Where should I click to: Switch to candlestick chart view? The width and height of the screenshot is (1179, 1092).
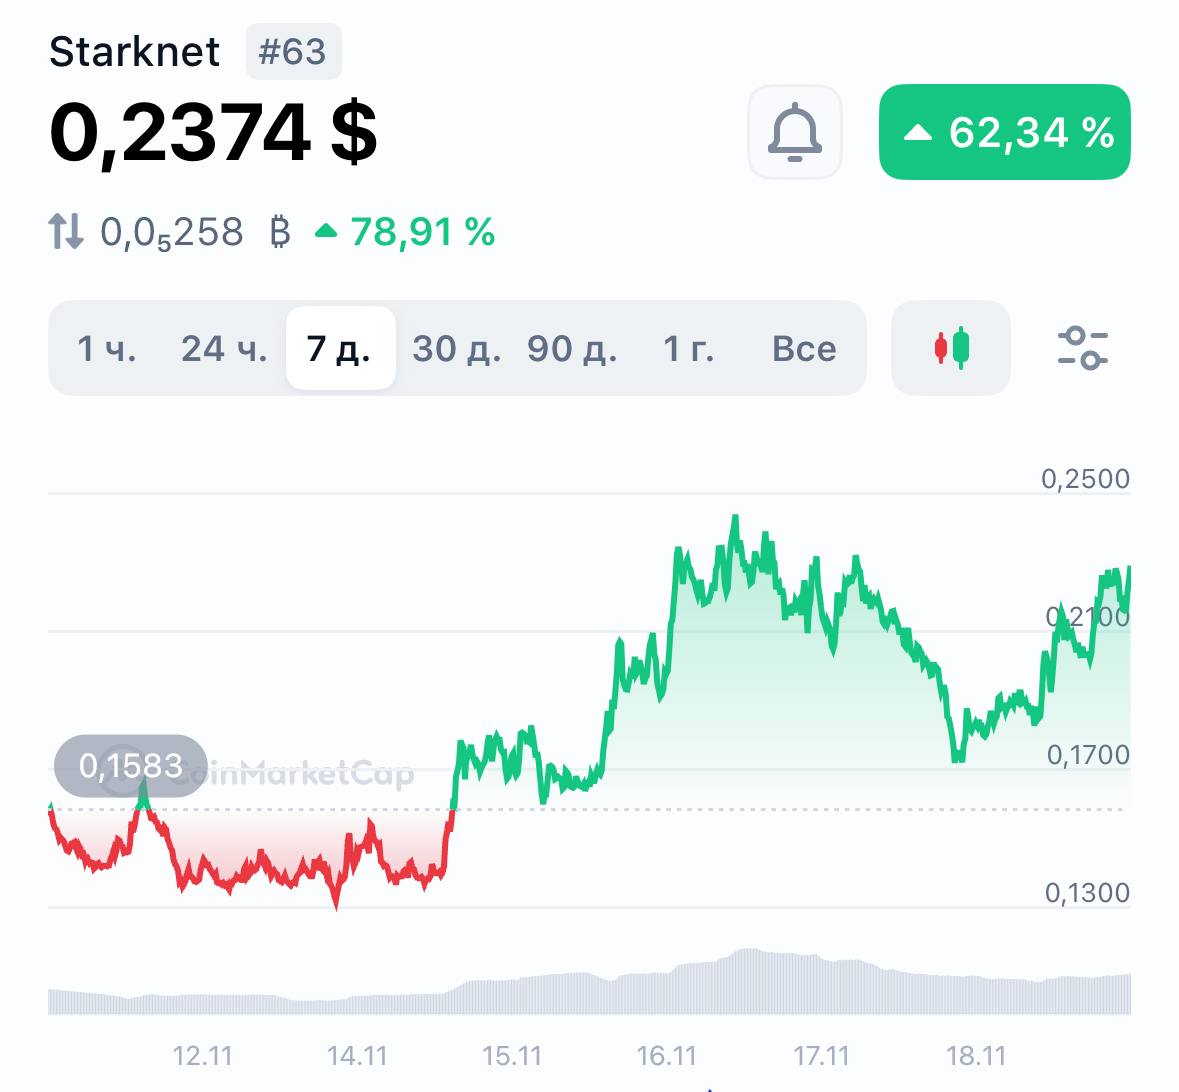pos(951,348)
